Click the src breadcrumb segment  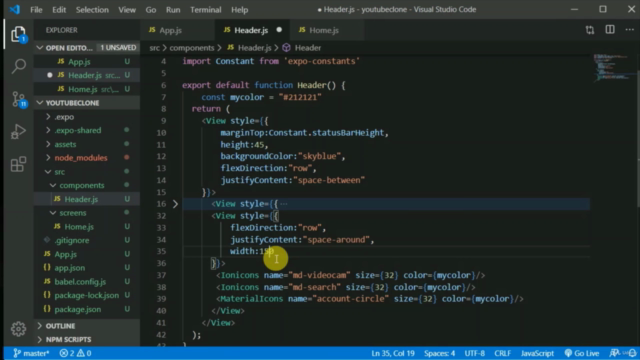pos(154,48)
